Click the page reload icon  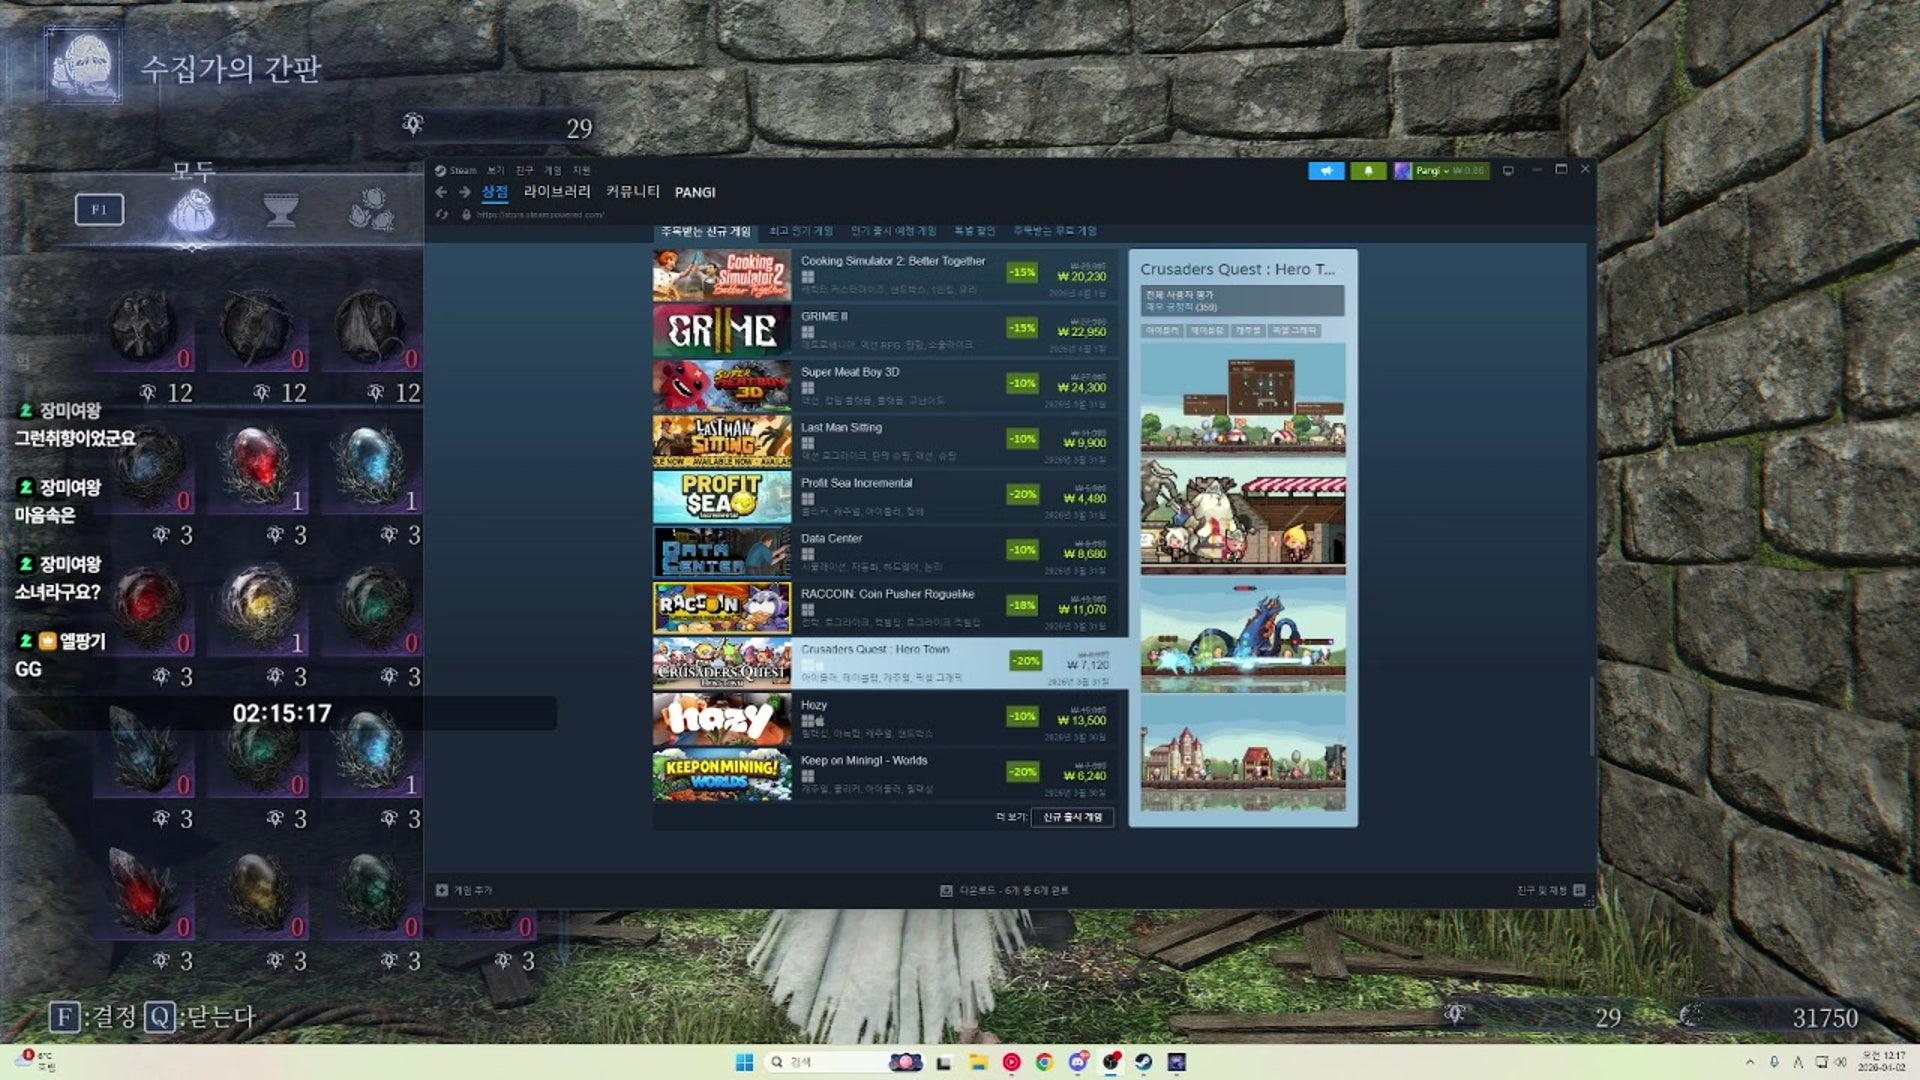[x=442, y=215]
